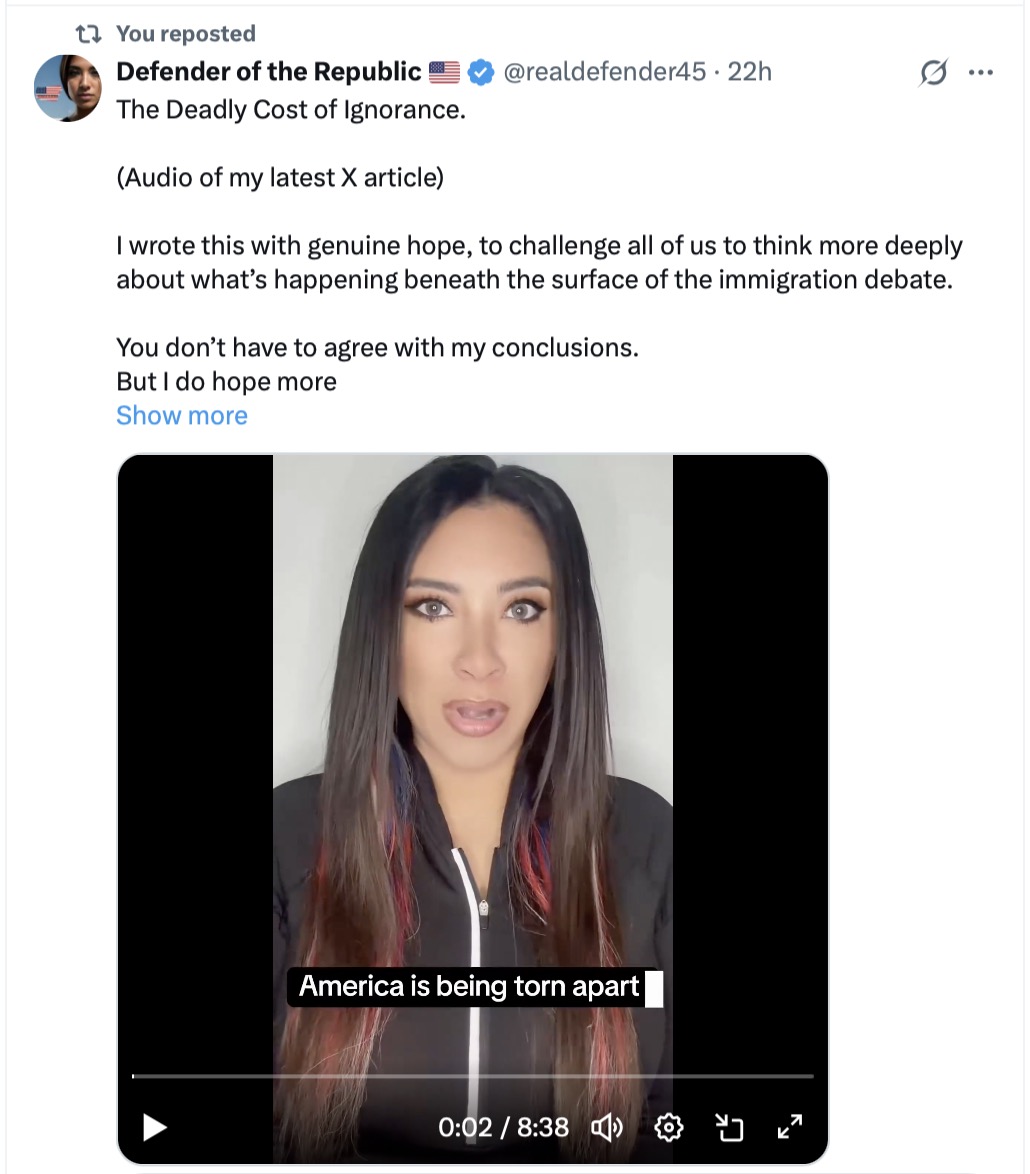Click the Grok slashed-circle icon
The image size is (1030, 1174).
(x=933, y=73)
